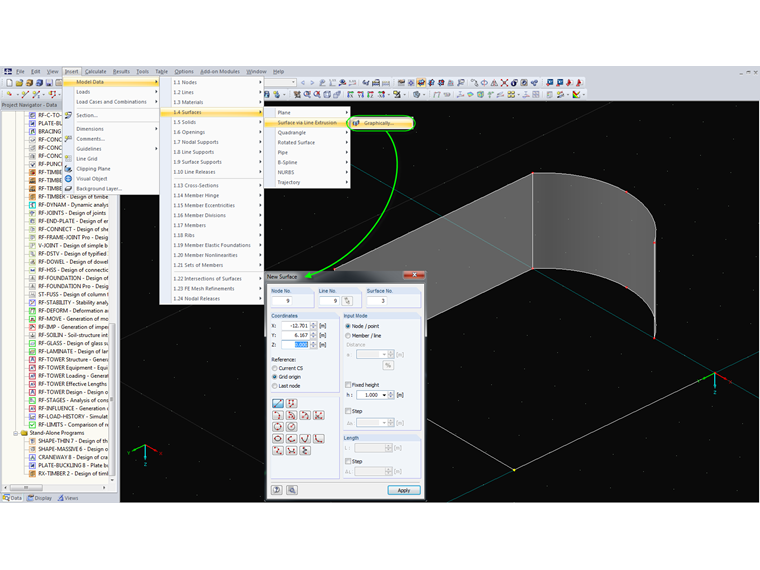Viewport: 760px width, 570px height.
Task: Click the red X delete icon in toolbar
Action: [505, 83]
